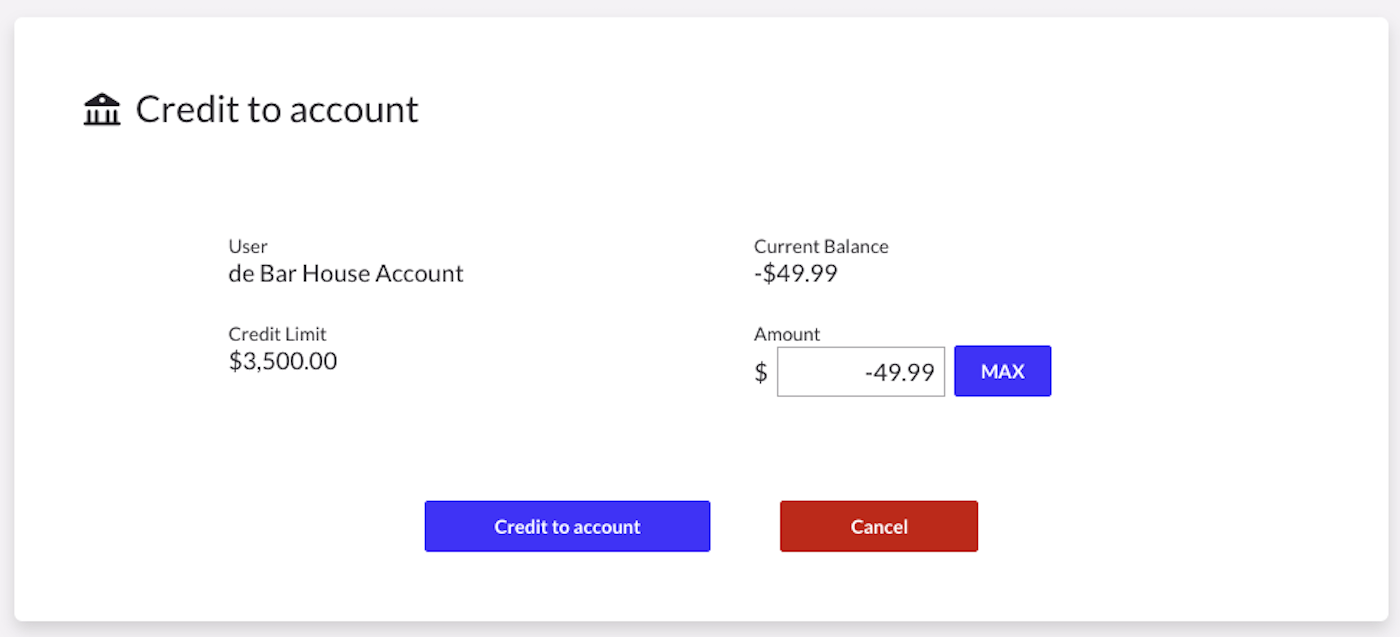Click the Credit to account heading

point(277,109)
